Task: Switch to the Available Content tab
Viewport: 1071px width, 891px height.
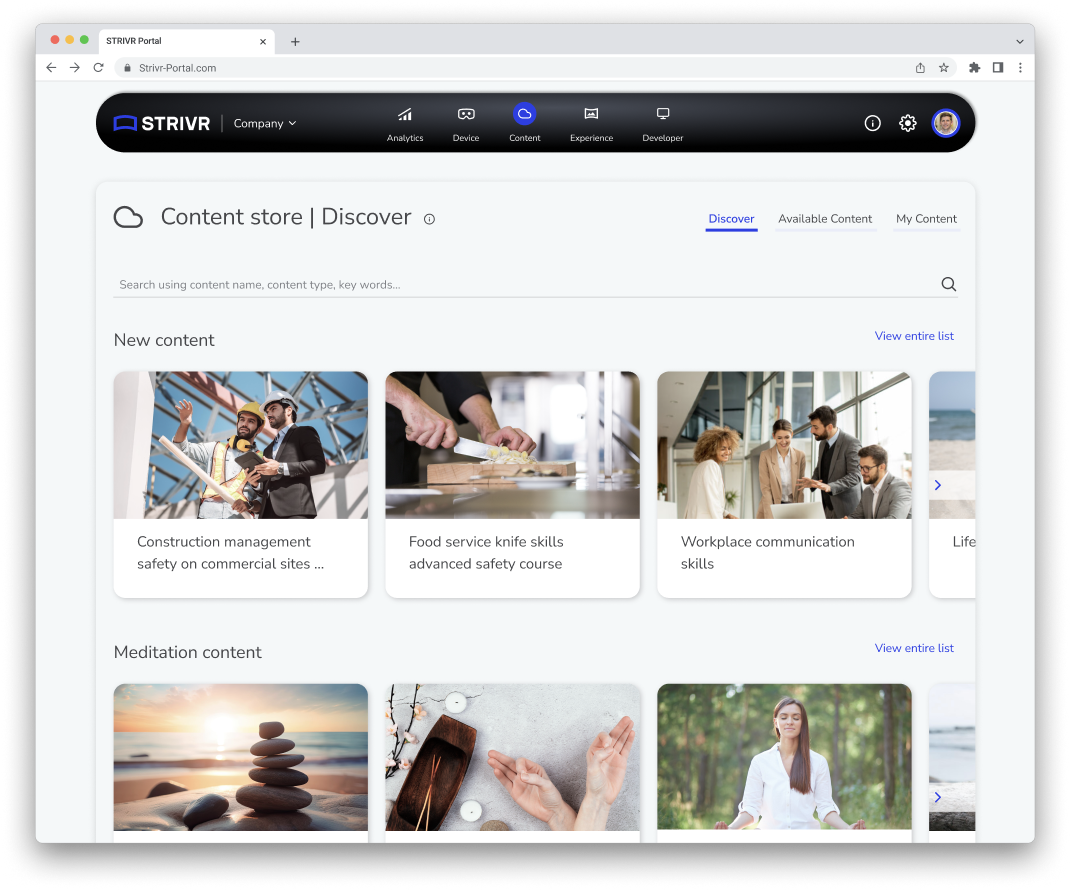Action: tap(825, 219)
